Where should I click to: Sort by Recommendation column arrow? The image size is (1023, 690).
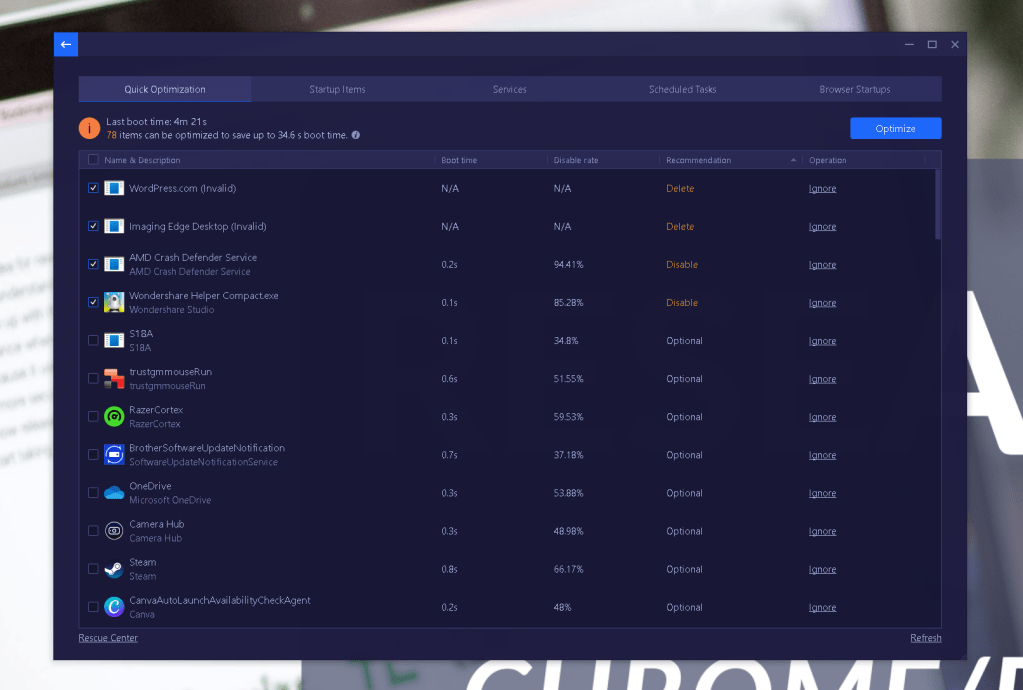tap(793, 160)
